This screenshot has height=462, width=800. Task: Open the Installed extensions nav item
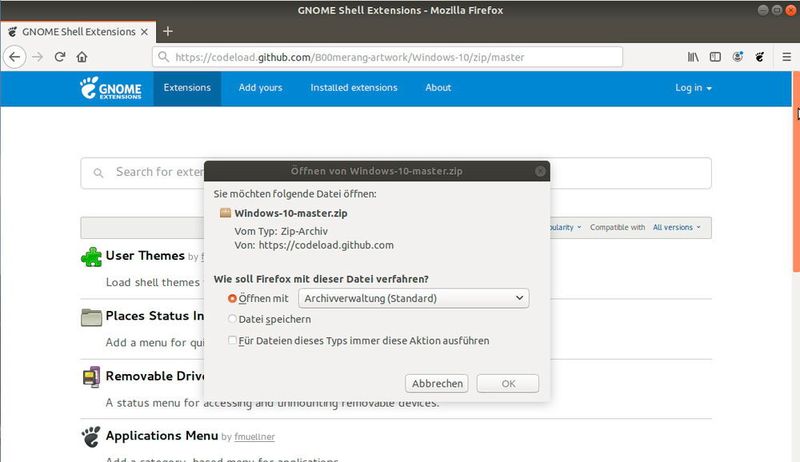[354, 88]
